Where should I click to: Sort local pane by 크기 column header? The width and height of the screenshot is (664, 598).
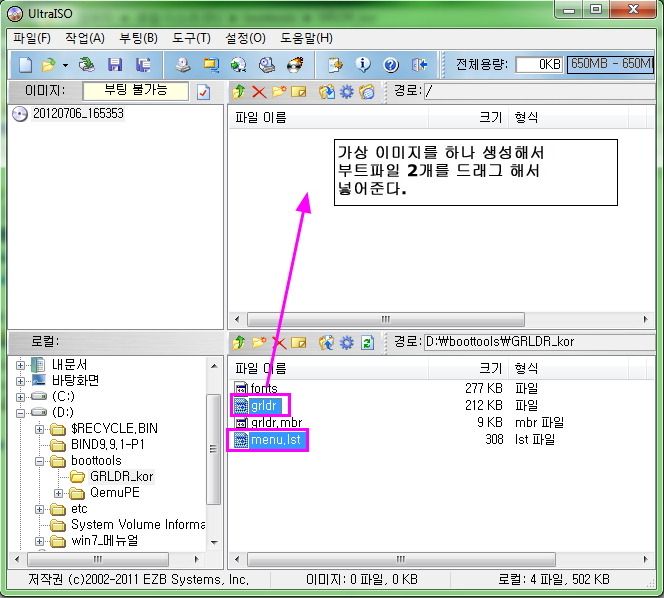pyautogui.click(x=468, y=368)
